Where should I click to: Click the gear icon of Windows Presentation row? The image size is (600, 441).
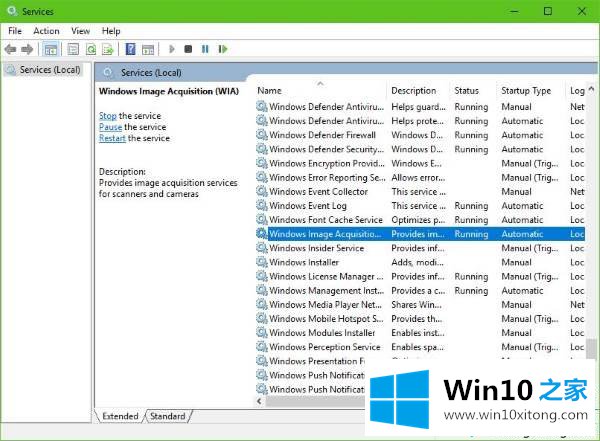[x=262, y=361]
